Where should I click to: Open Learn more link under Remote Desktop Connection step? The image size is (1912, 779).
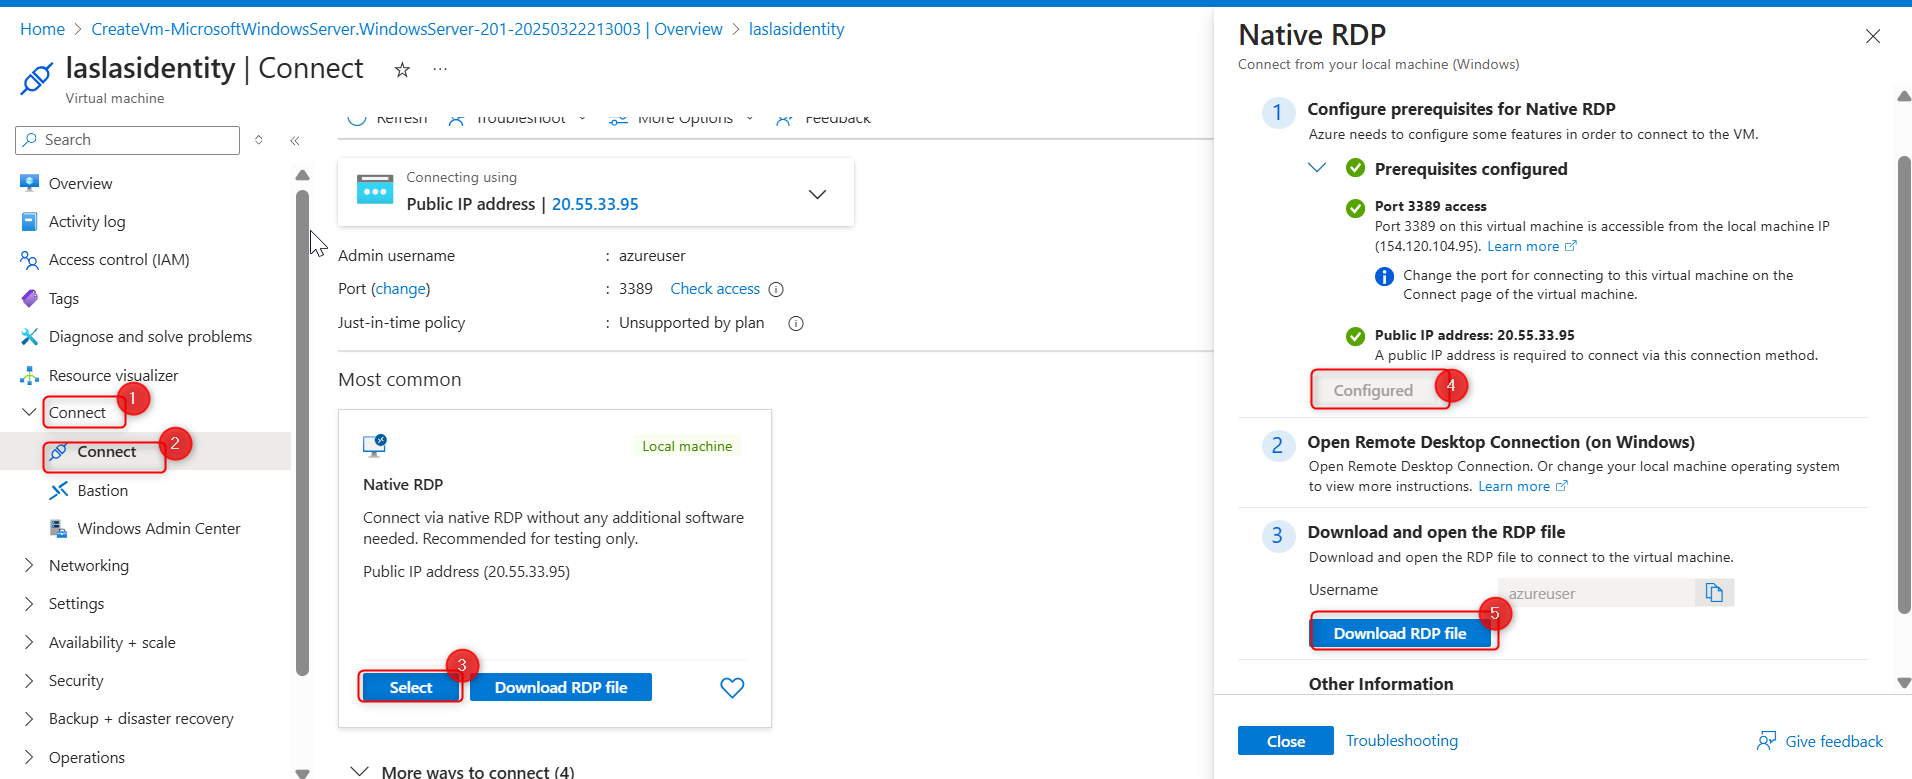1523,486
